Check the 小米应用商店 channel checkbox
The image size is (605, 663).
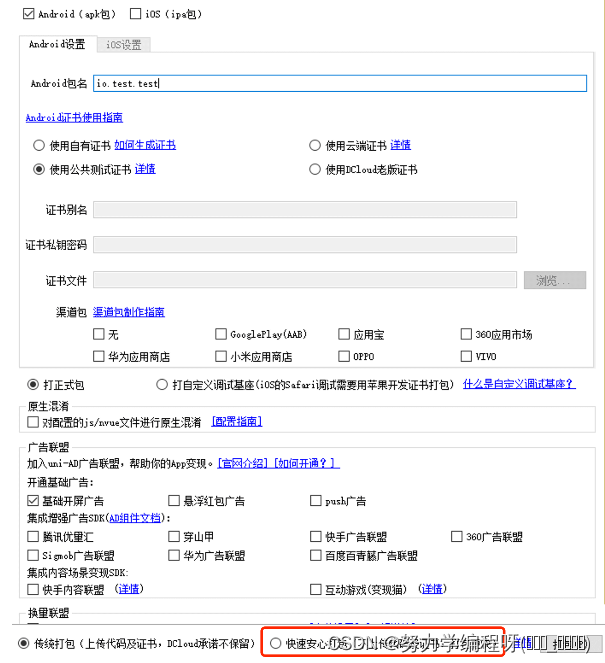[x=221, y=356]
